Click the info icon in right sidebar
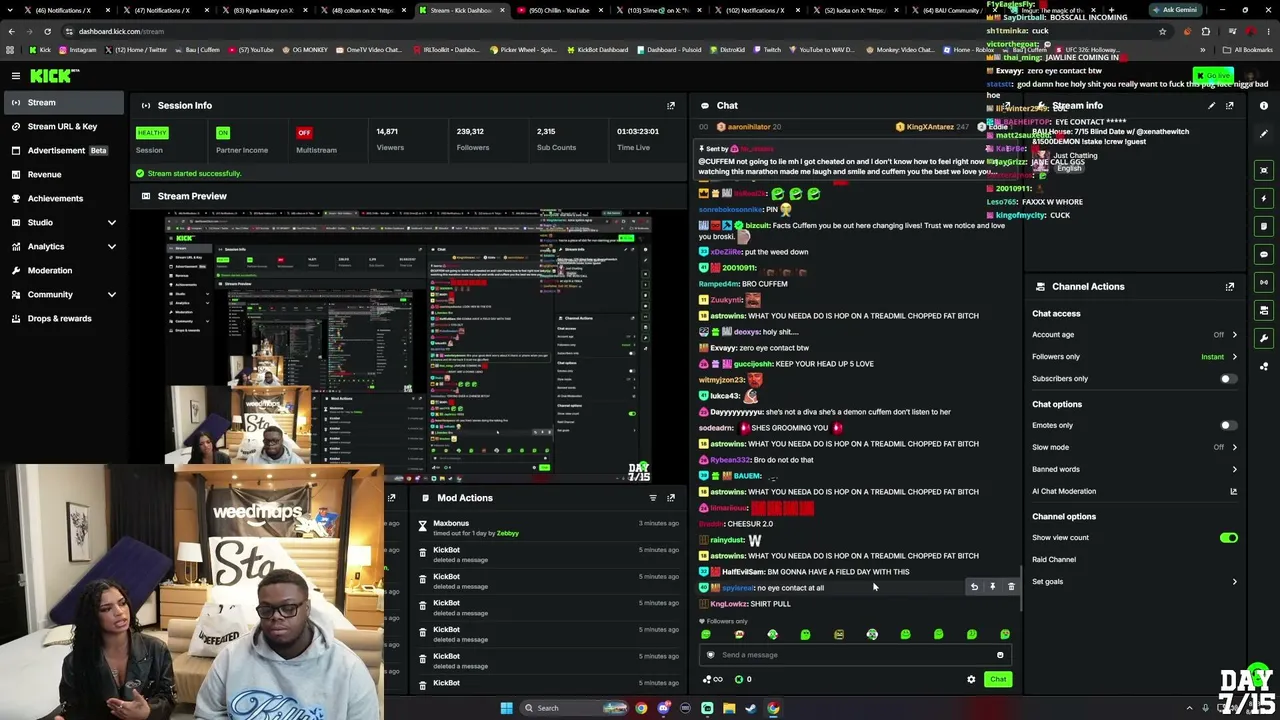This screenshot has height=720, width=1280. [x=1264, y=105]
